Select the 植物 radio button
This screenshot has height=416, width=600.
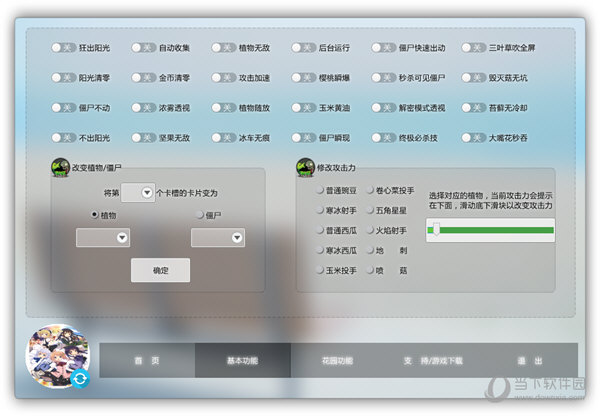click(94, 215)
